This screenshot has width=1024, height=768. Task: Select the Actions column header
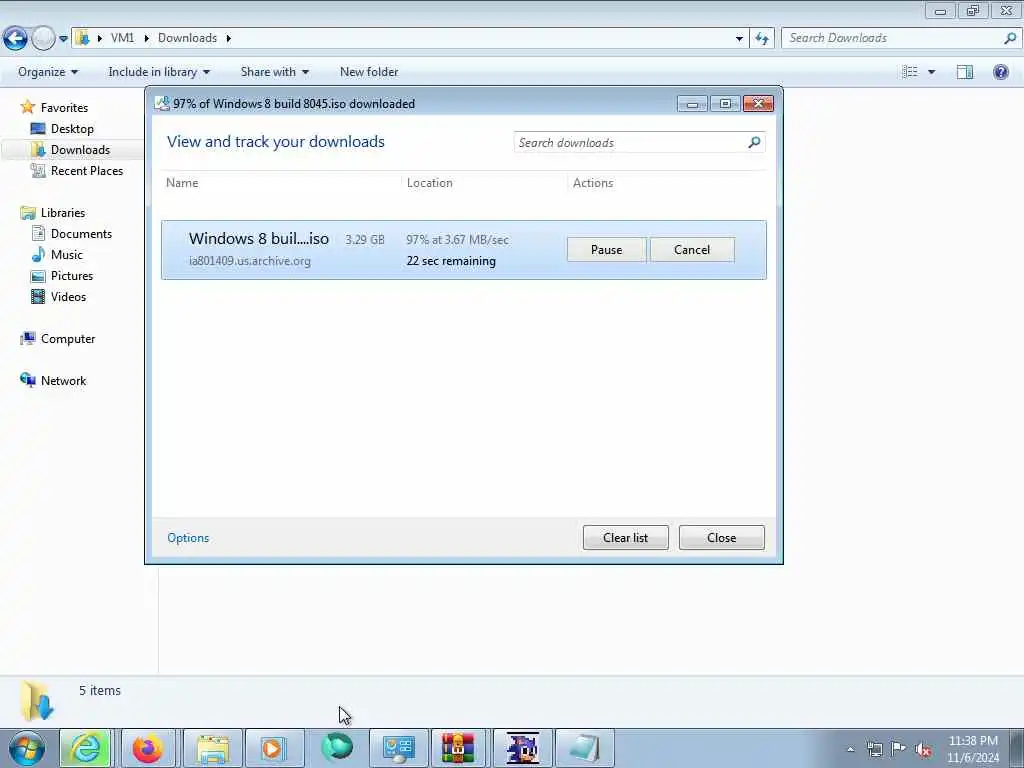tap(593, 183)
